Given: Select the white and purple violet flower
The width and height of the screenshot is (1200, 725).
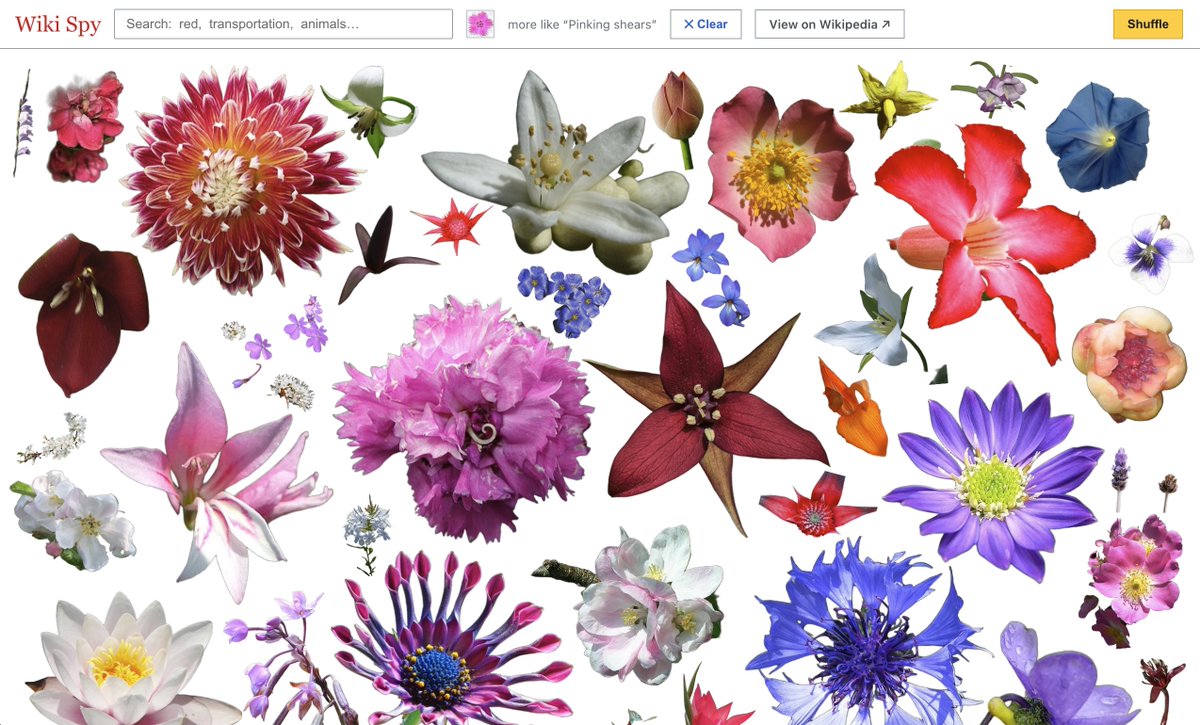Looking at the screenshot, I should click(1150, 252).
